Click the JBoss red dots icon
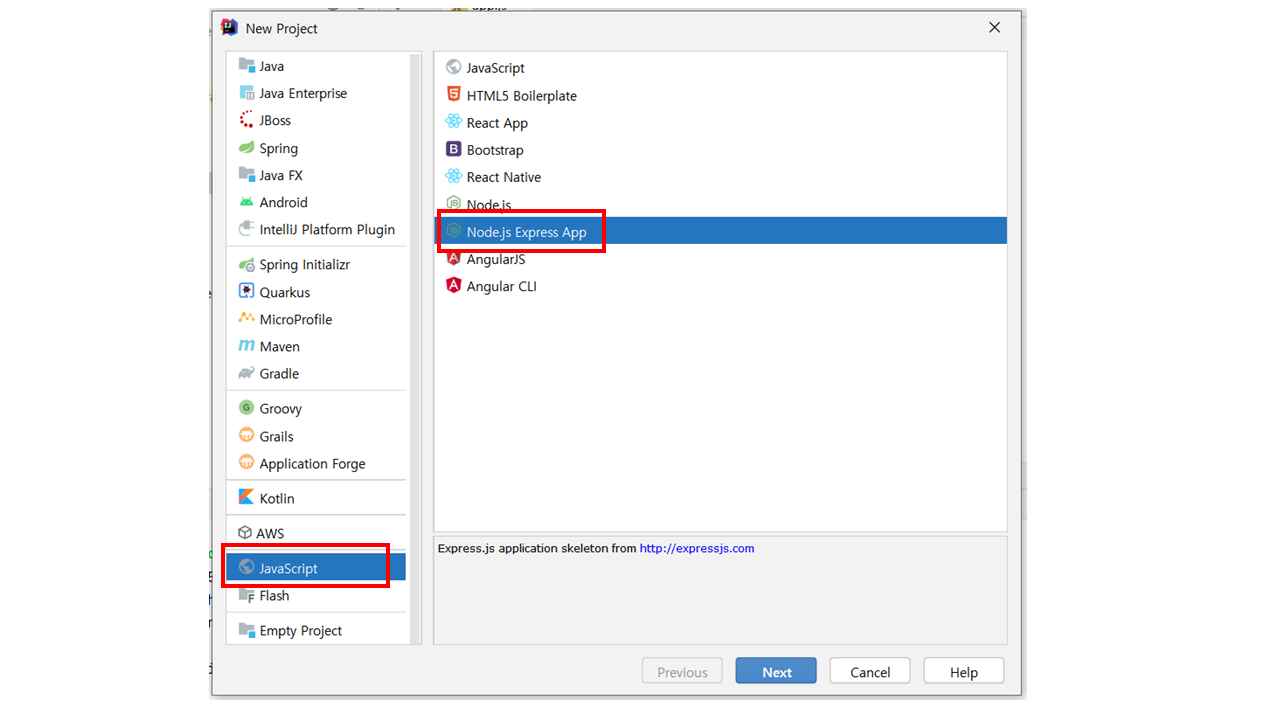Viewport: 1280px width, 720px height. pos(247,120)
